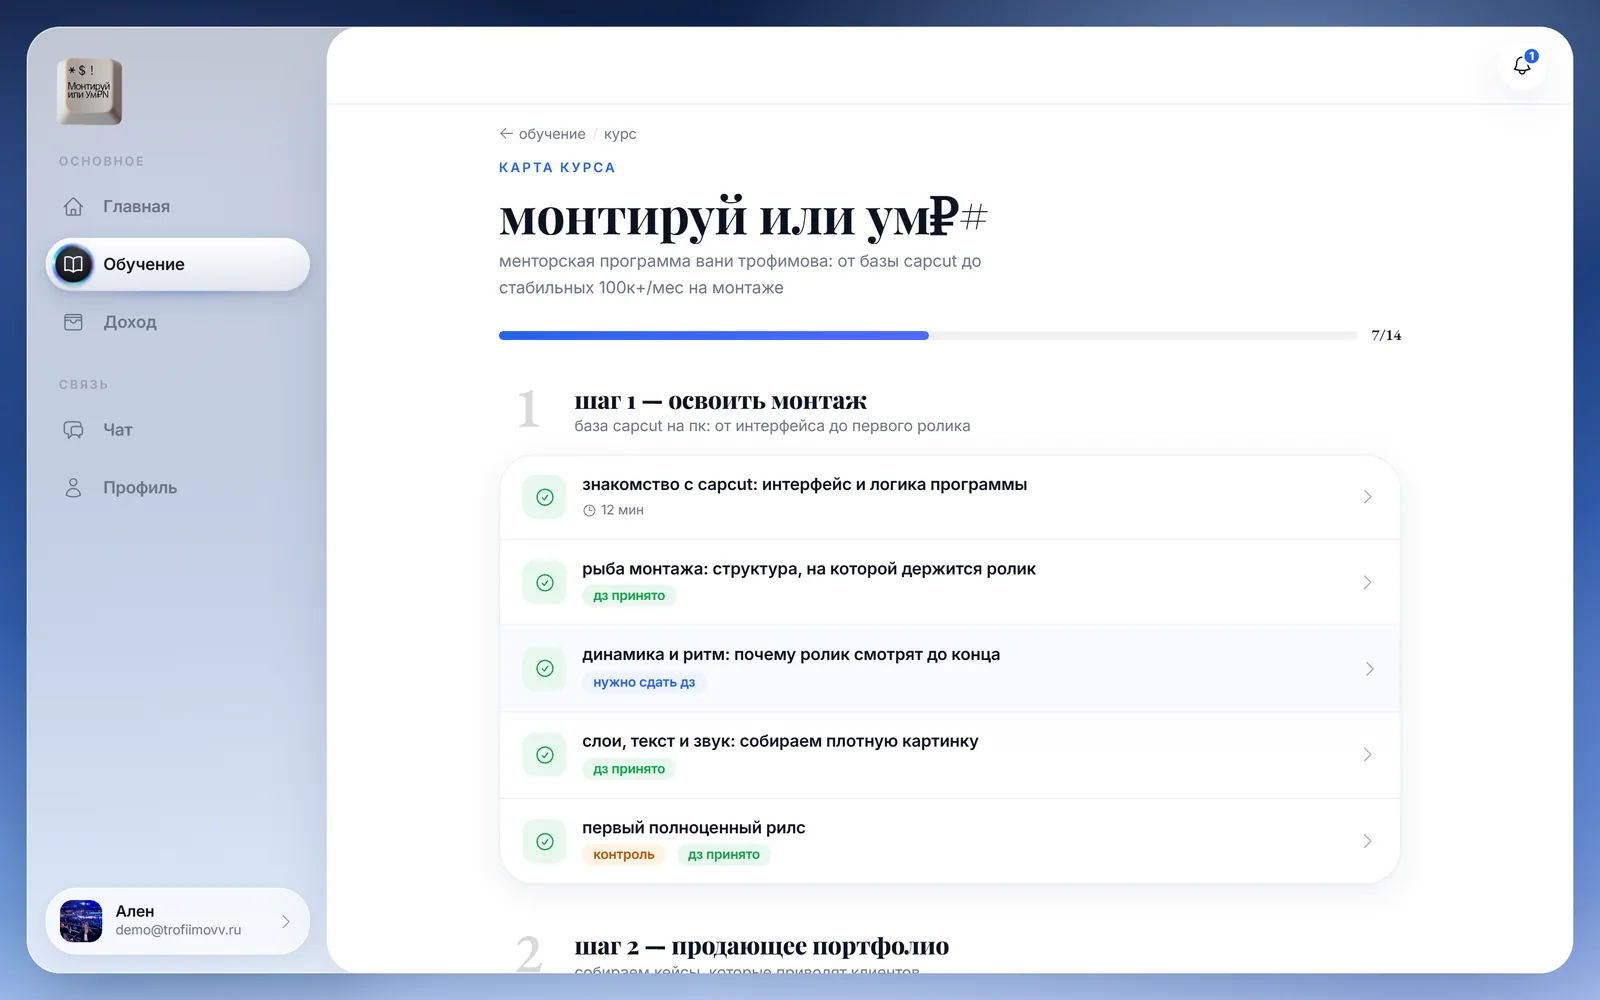Click the обучение breadcrumb link

[x=552, y=133]
